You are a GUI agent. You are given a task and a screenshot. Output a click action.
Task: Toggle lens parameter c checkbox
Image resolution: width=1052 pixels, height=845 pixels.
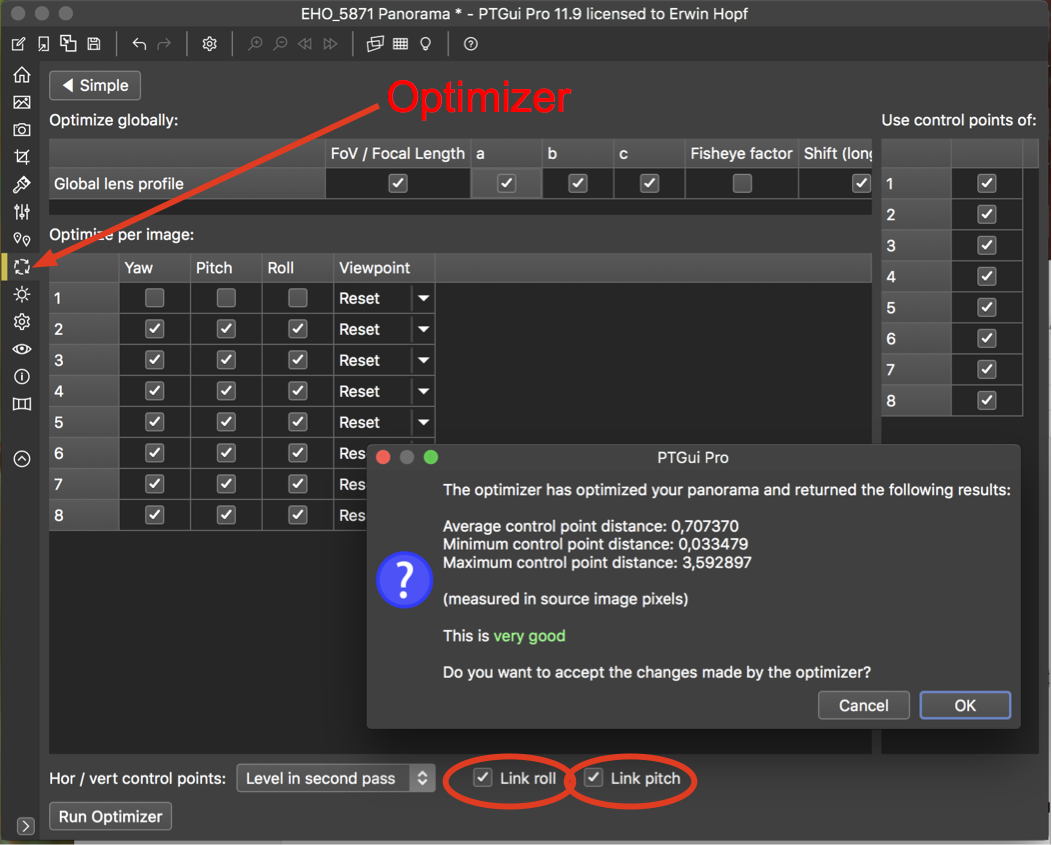[649, 183]
